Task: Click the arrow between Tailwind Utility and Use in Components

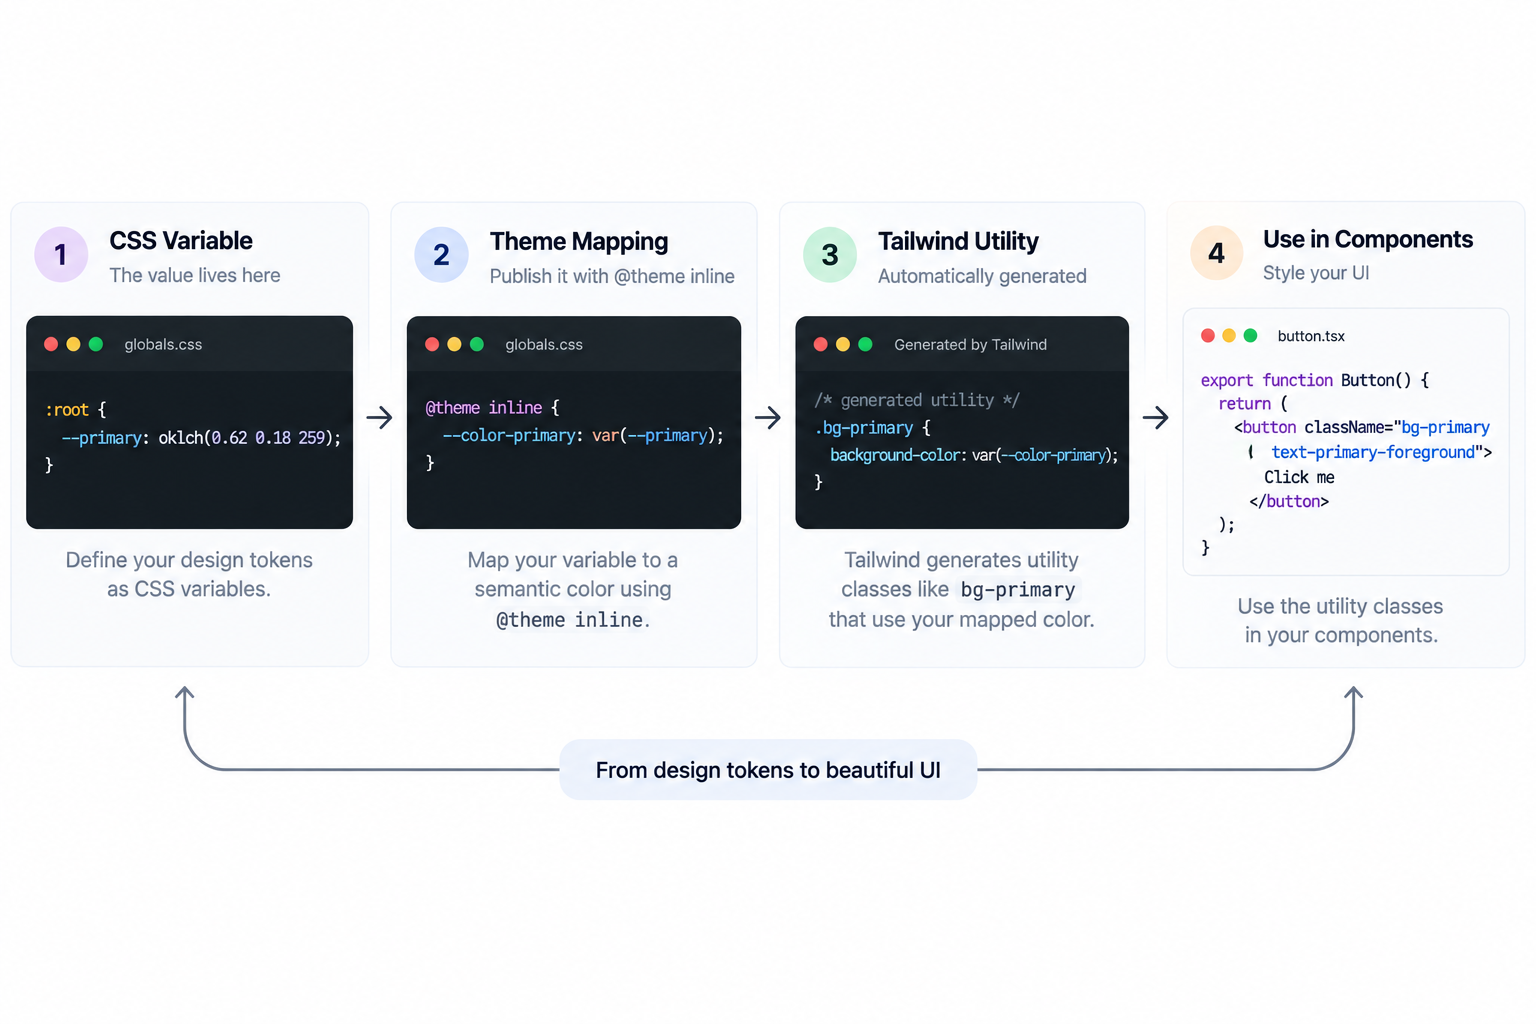Action: tap(1155, 417)
